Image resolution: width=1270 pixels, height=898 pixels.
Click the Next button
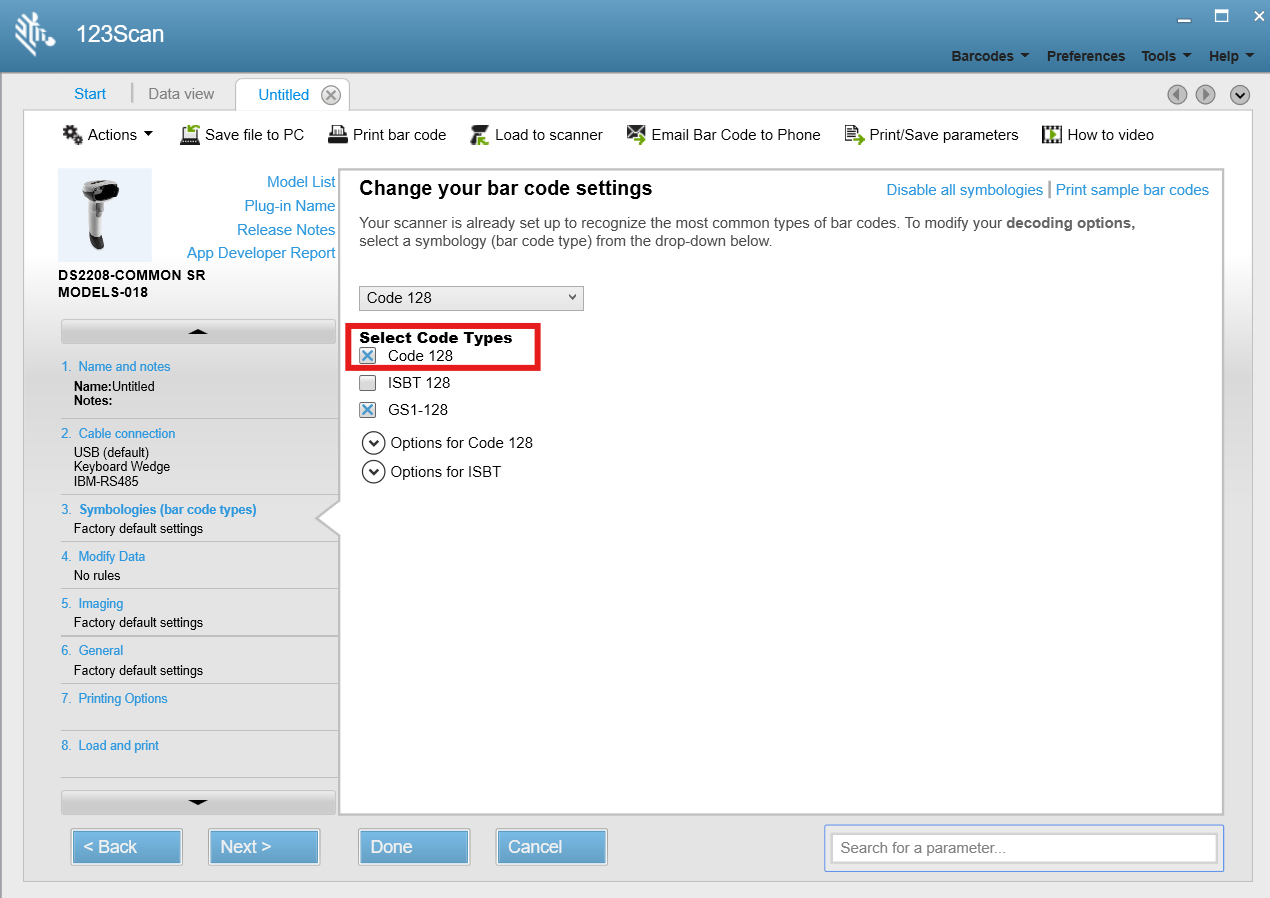[264, 847]
